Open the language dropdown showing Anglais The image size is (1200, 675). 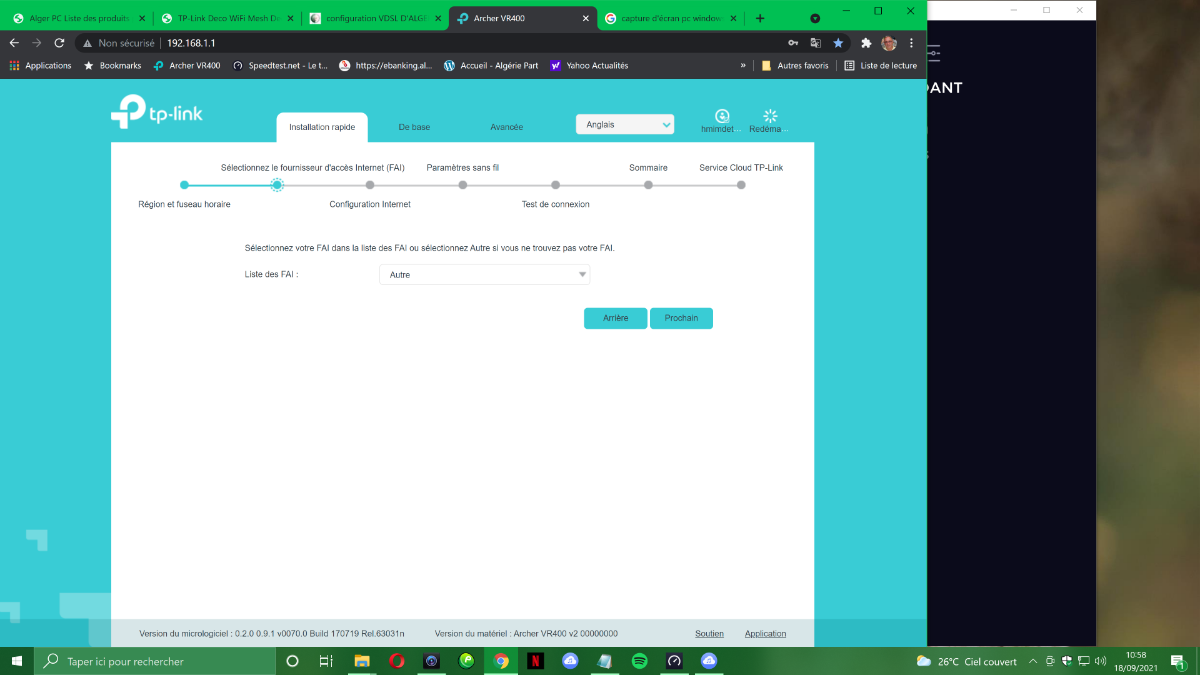[x=625, y=124]
